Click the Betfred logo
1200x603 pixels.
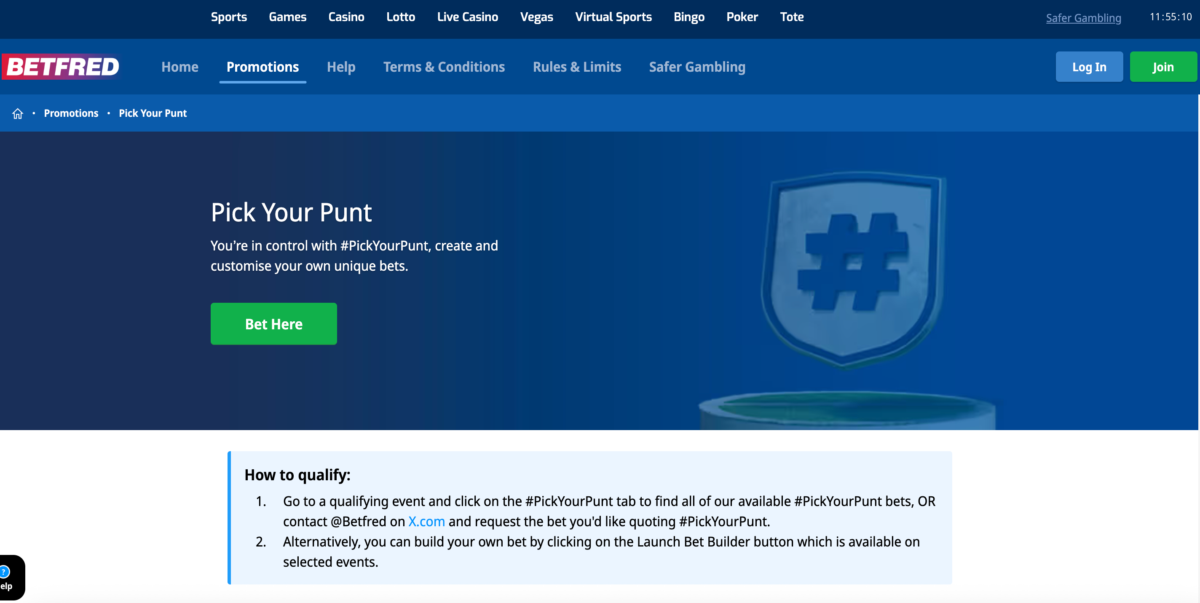tap(61, 67)
